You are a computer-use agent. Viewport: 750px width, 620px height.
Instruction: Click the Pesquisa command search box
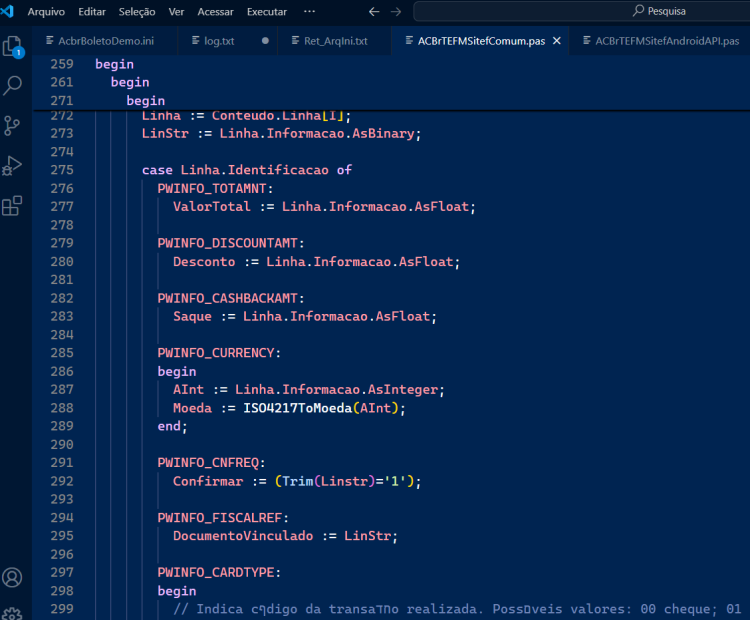click(x=582, y=11)
